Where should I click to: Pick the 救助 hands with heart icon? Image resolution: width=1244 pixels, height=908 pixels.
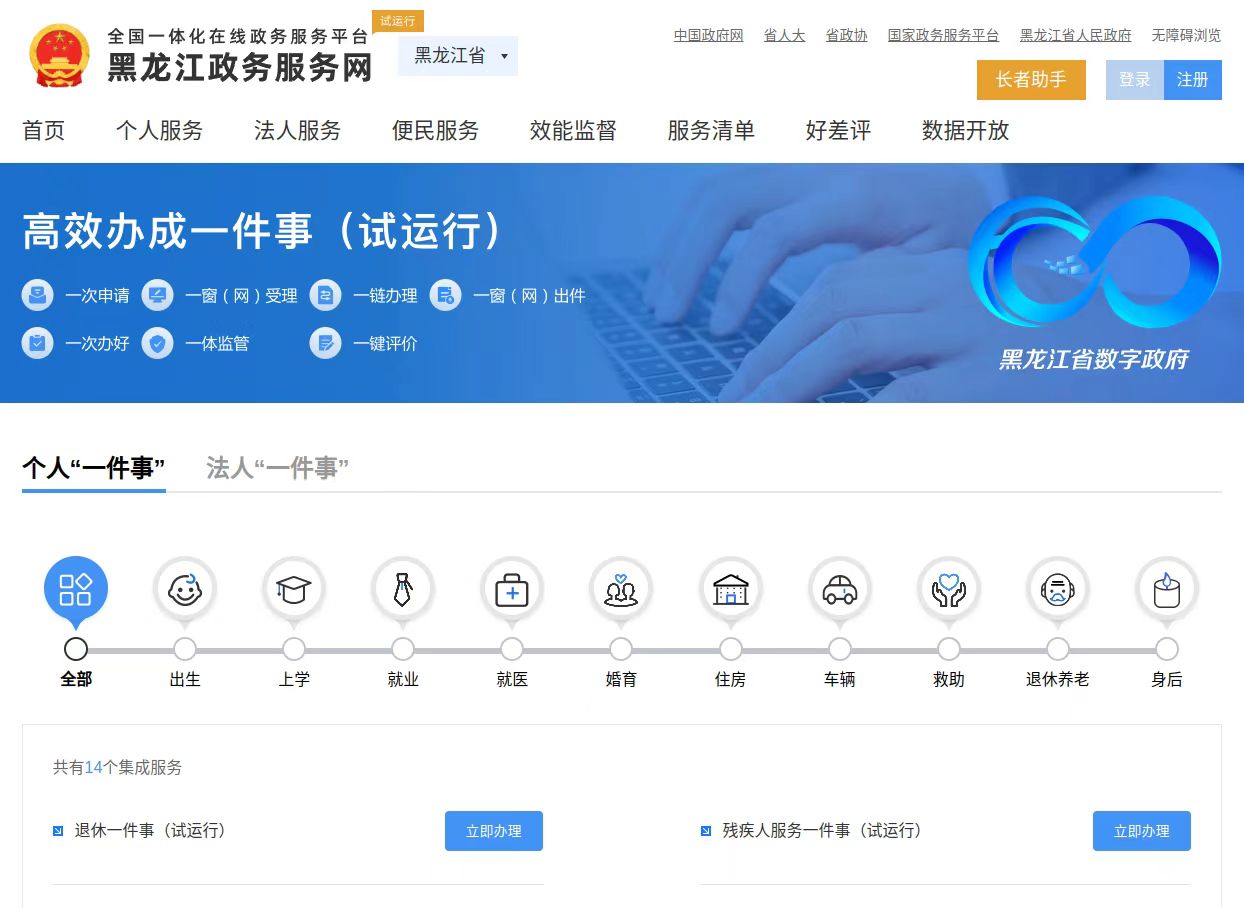948,589
